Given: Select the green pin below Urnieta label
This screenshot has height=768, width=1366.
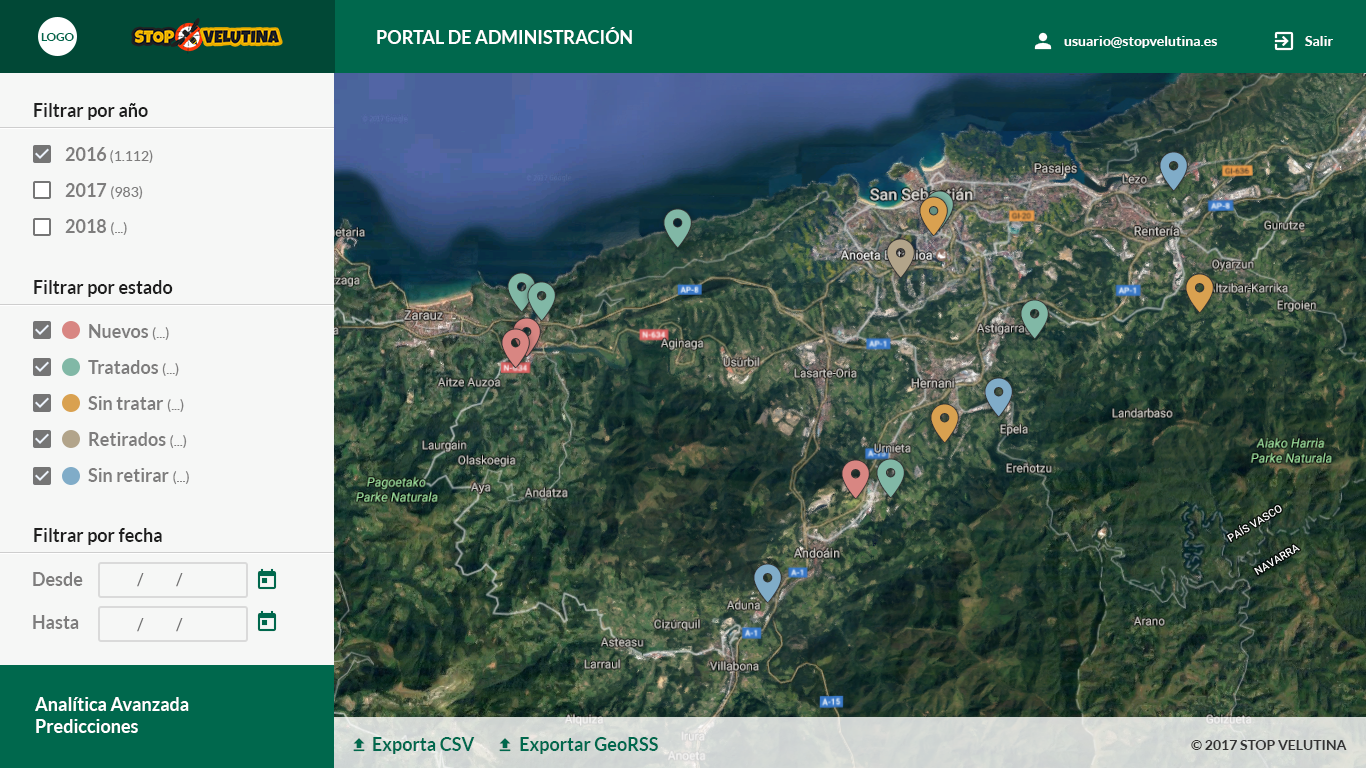Looking at the screenshot, I should 890,476.
